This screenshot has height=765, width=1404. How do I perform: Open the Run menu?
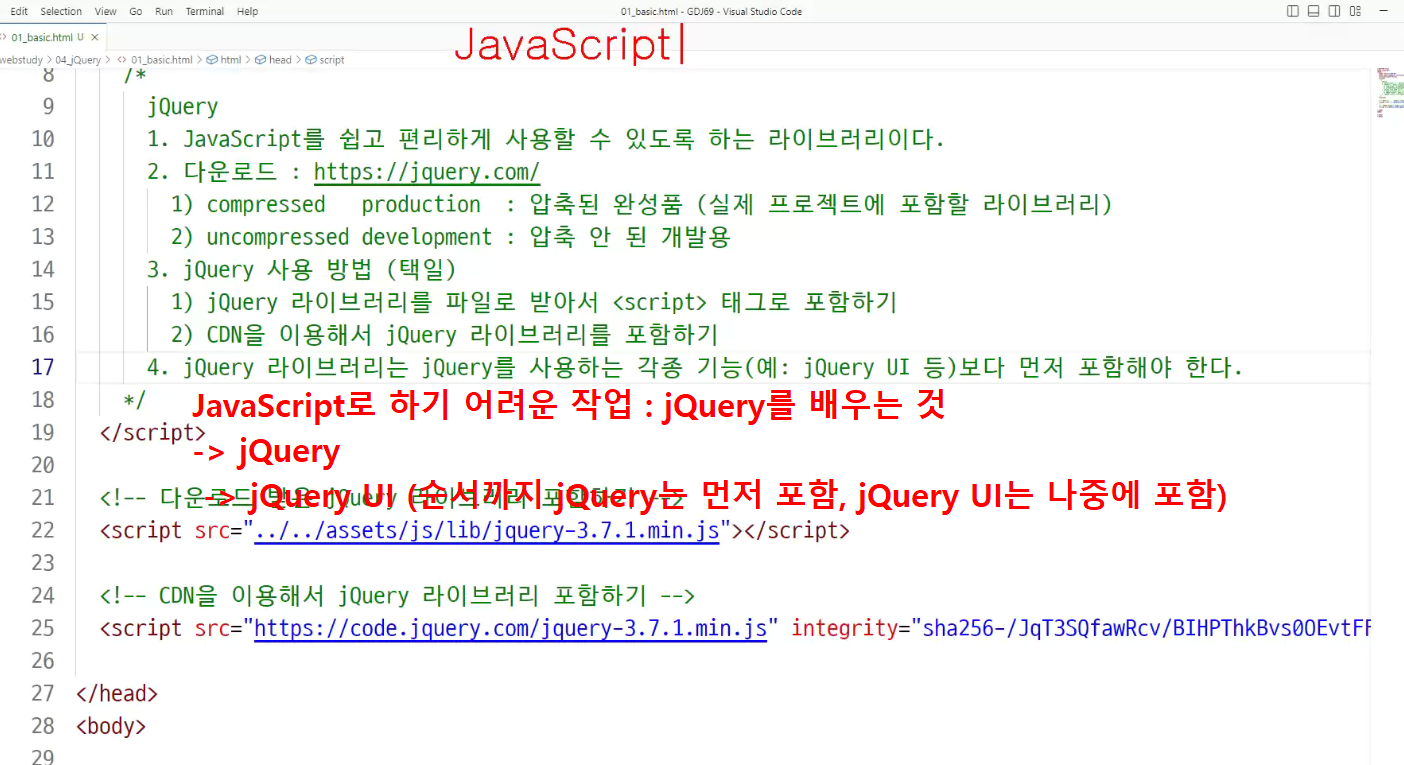[164, 11]
